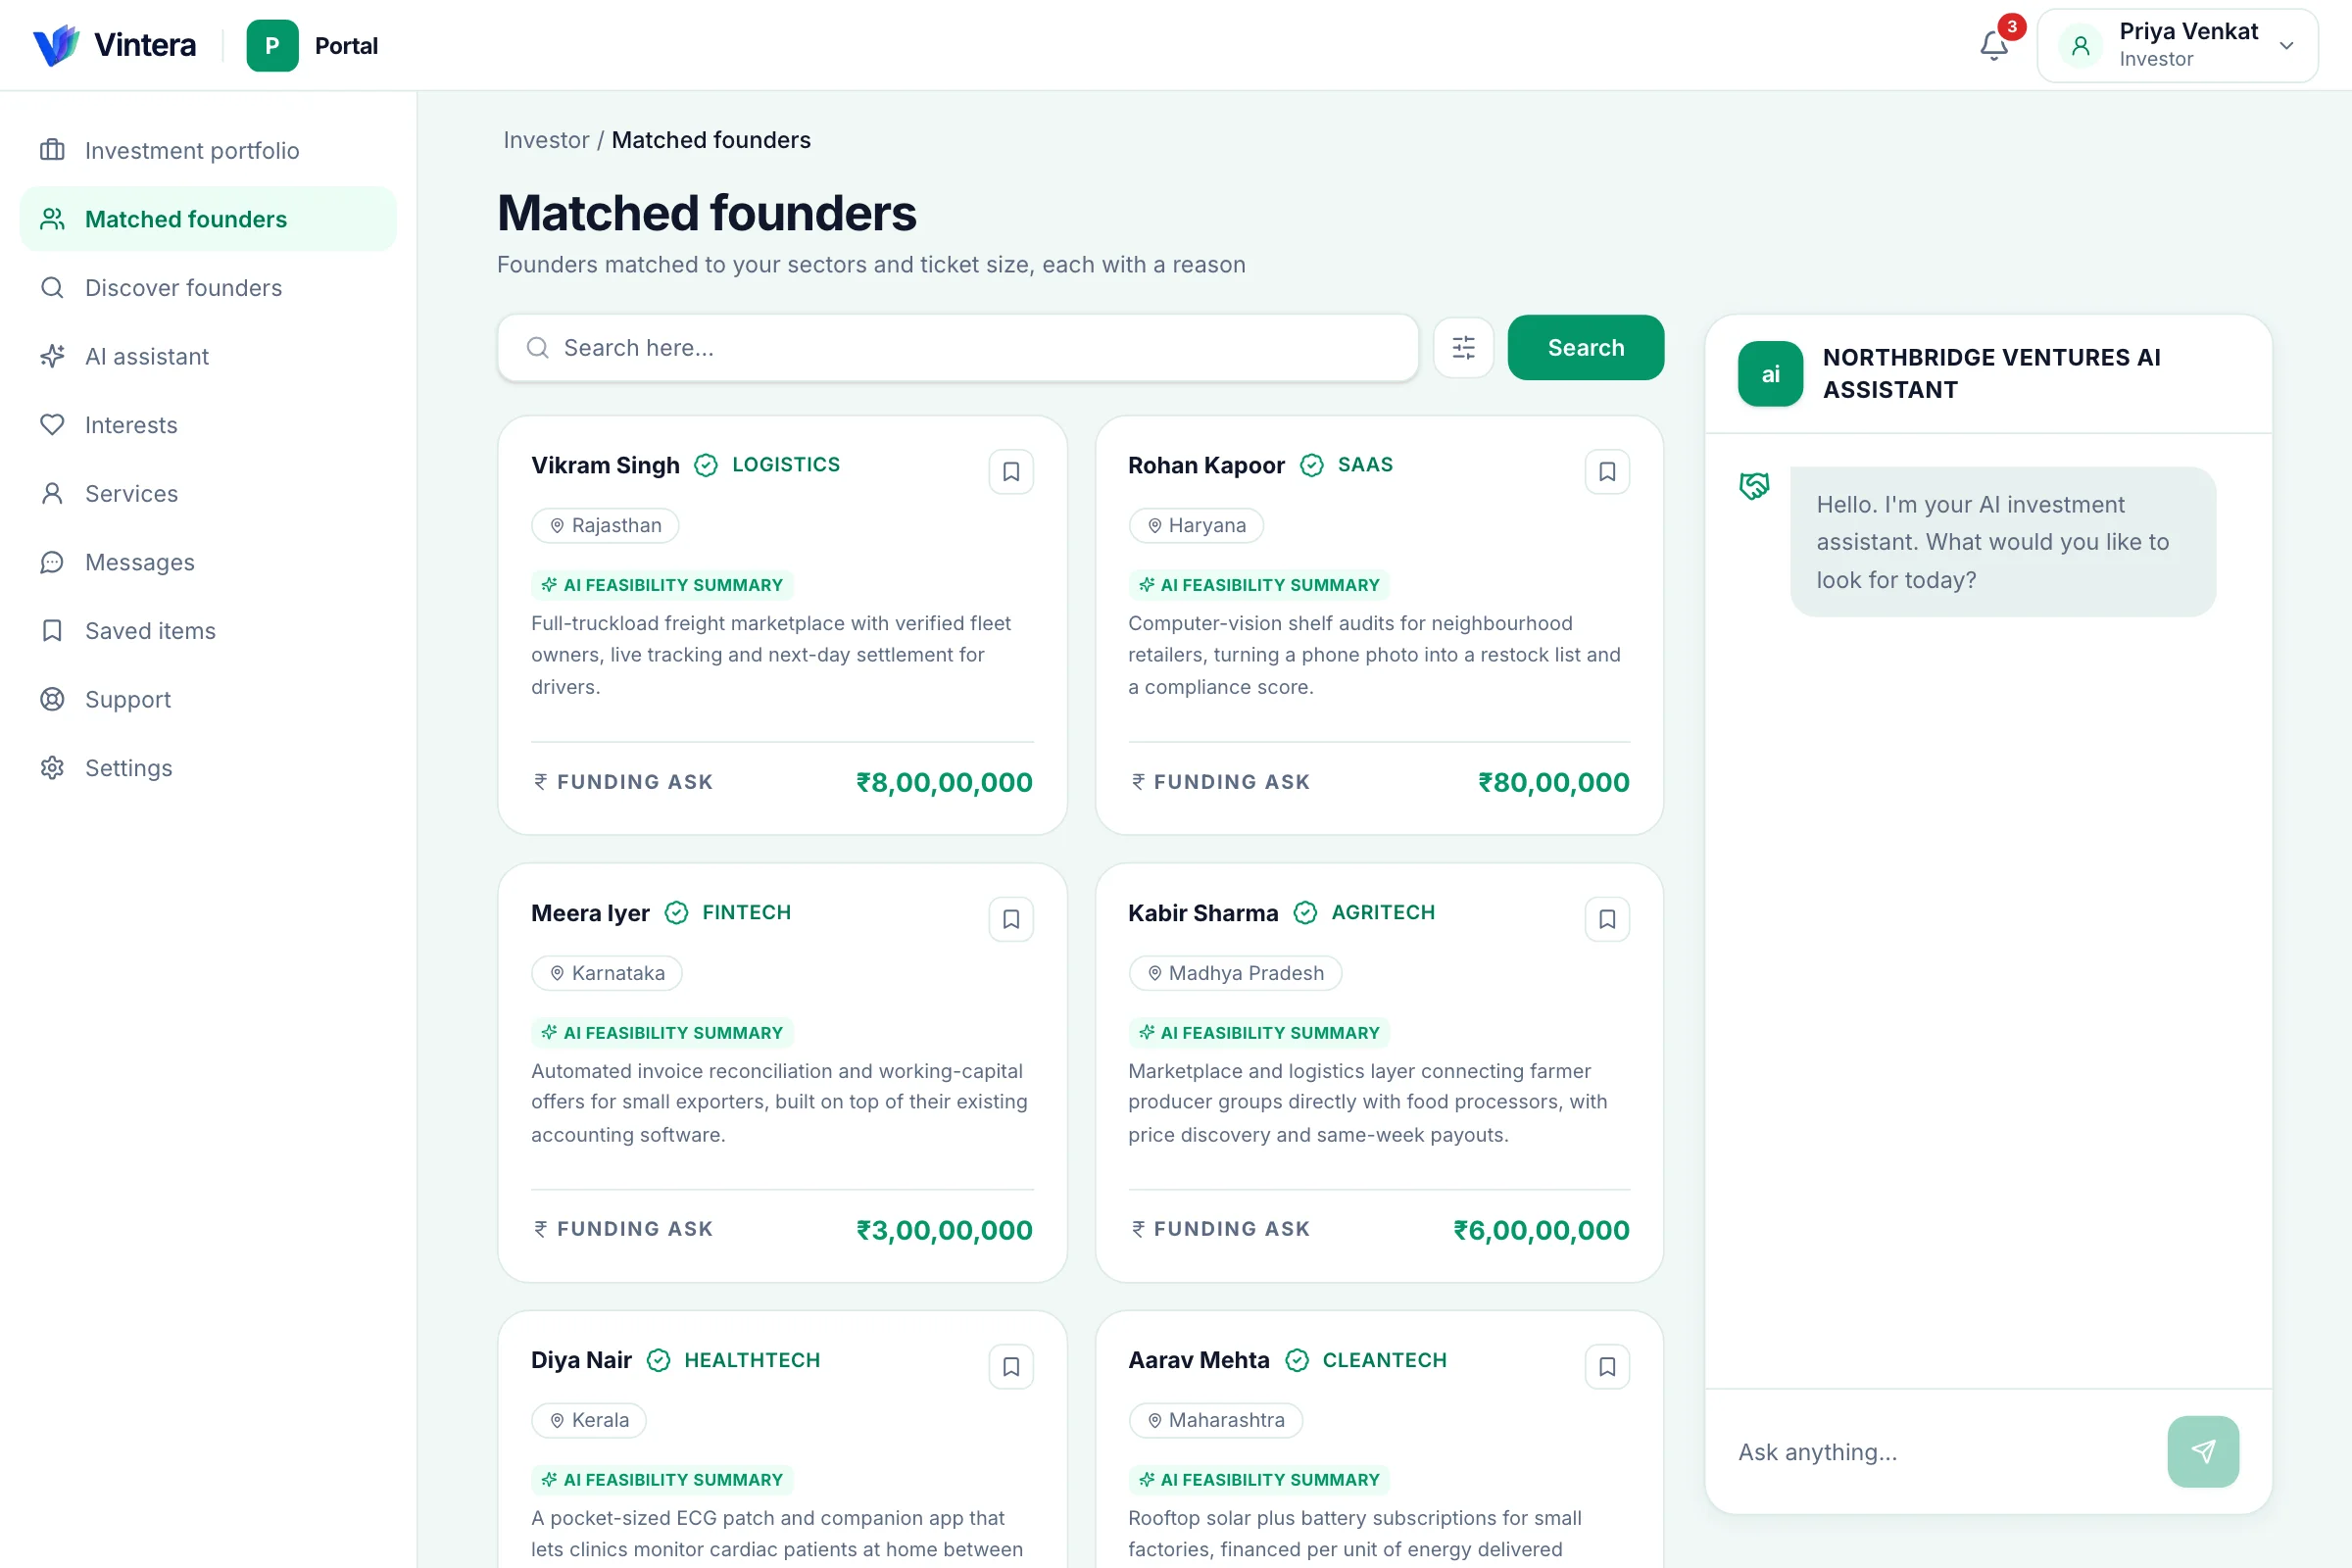Go to Discover founders

[x=208, y=288]
